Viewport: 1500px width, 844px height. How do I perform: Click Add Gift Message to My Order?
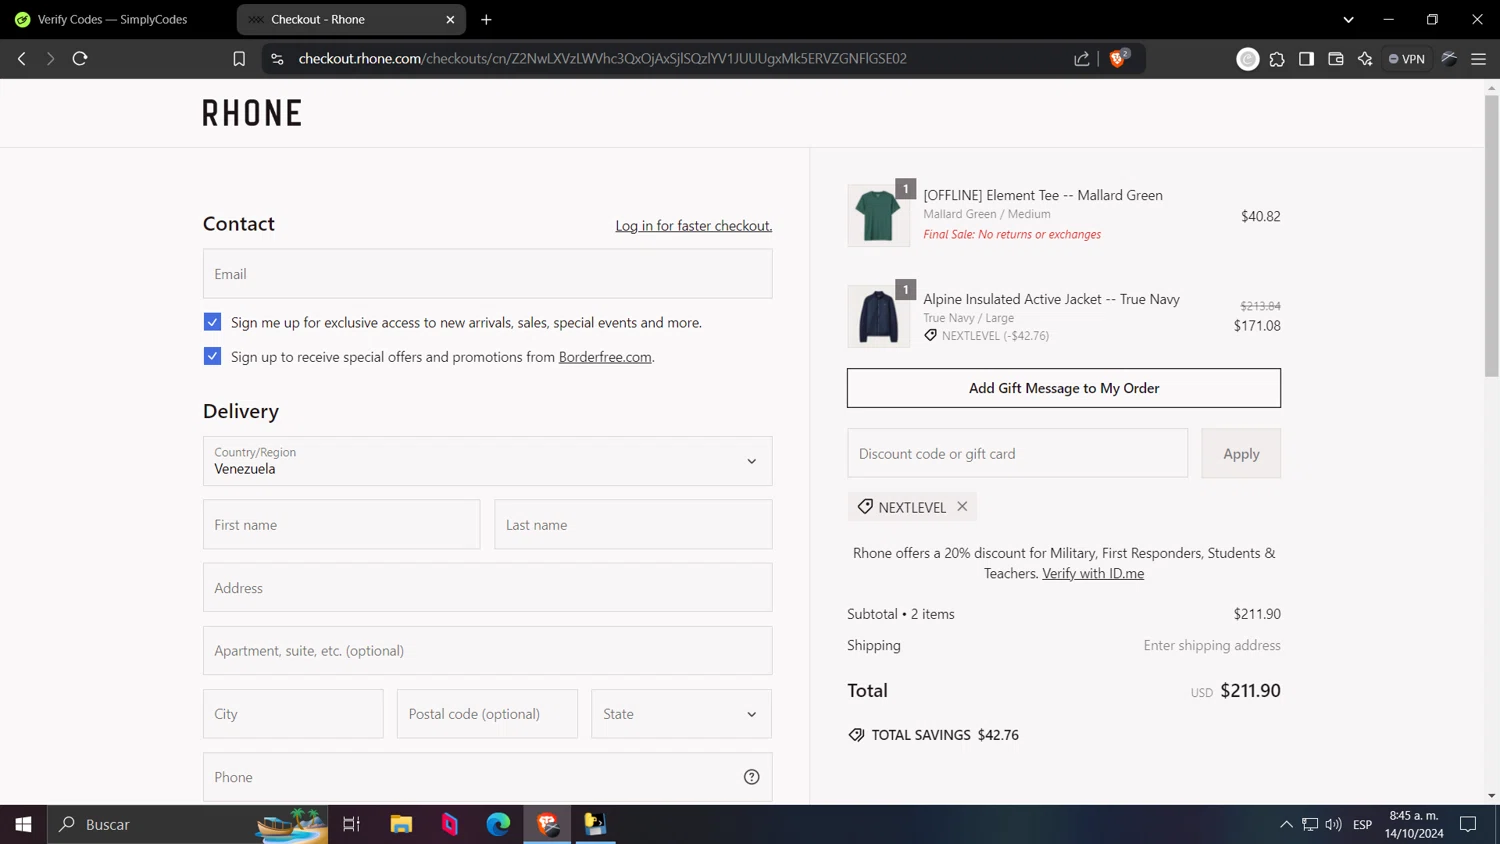pos(1064,388)
